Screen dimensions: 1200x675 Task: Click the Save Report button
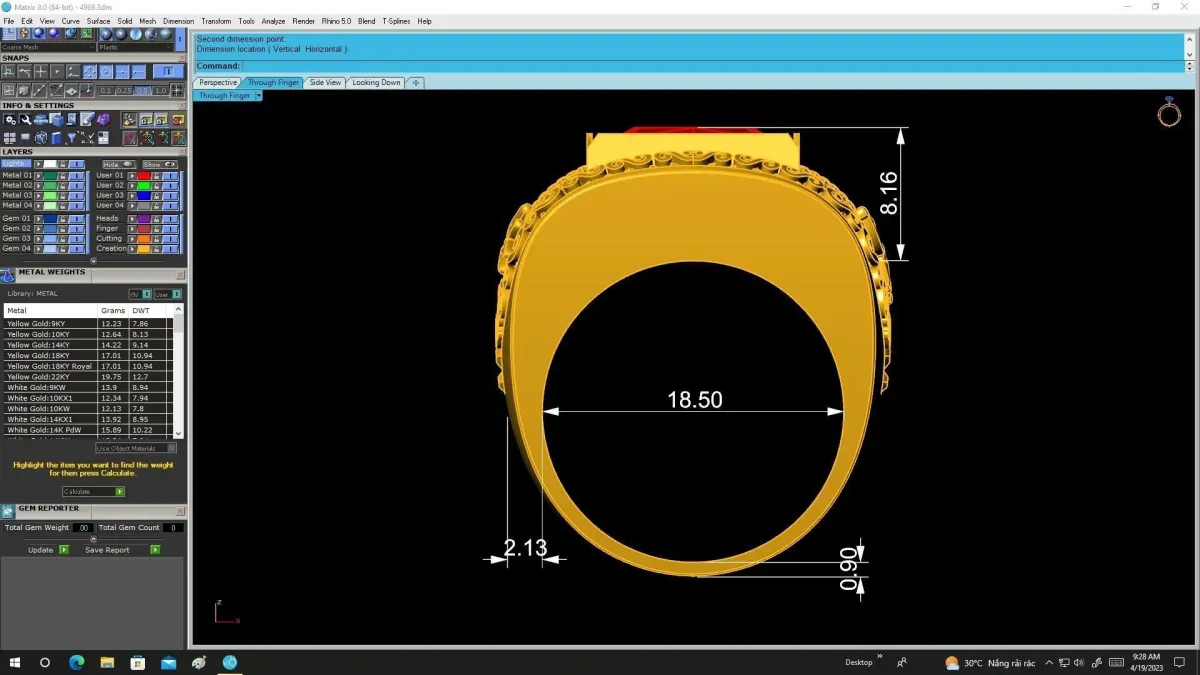pos(122,550)
